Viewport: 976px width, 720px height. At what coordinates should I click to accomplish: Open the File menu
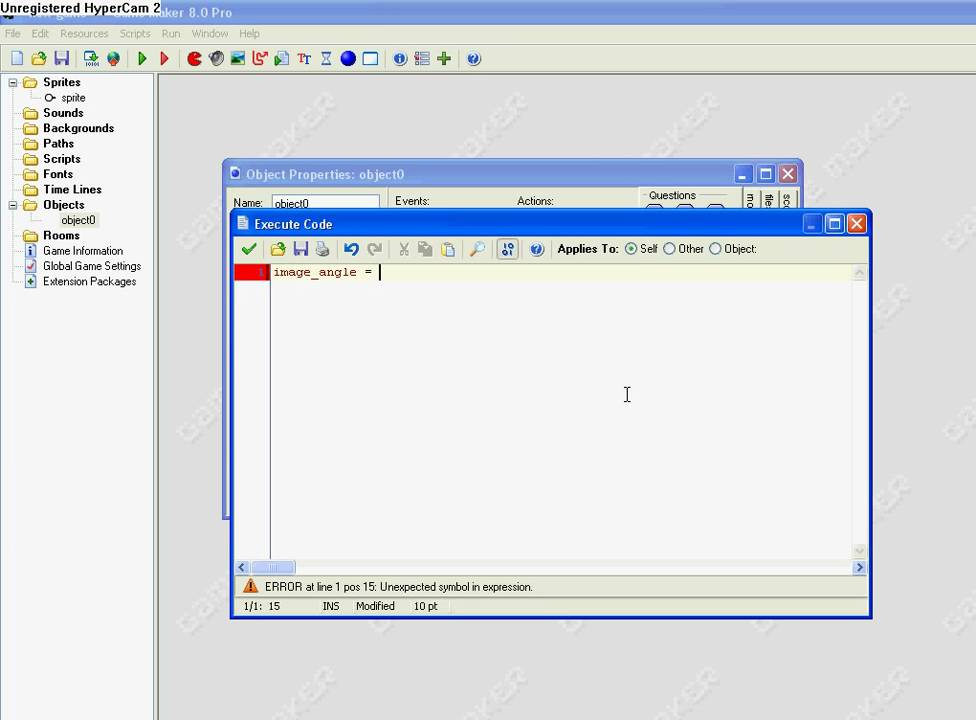pos(12,34)
